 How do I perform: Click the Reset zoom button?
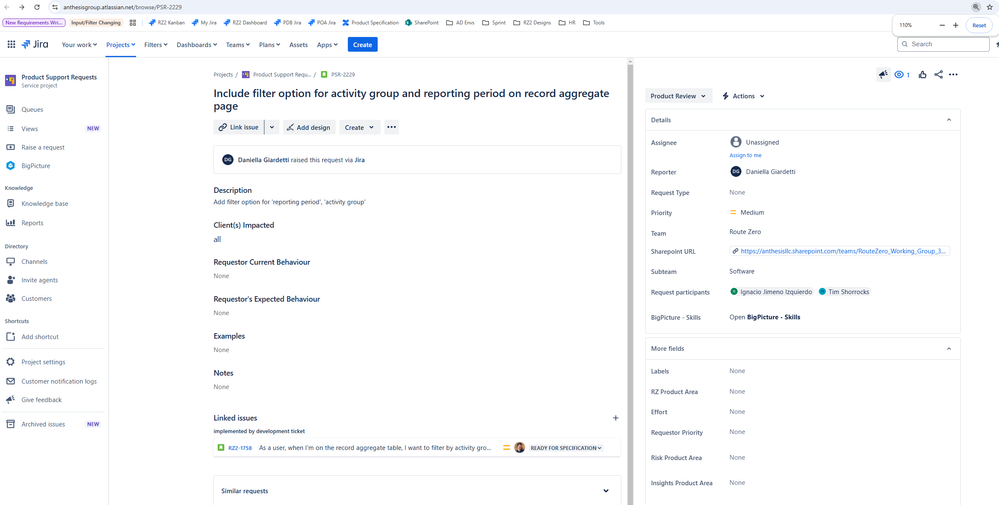coord(979,25)
